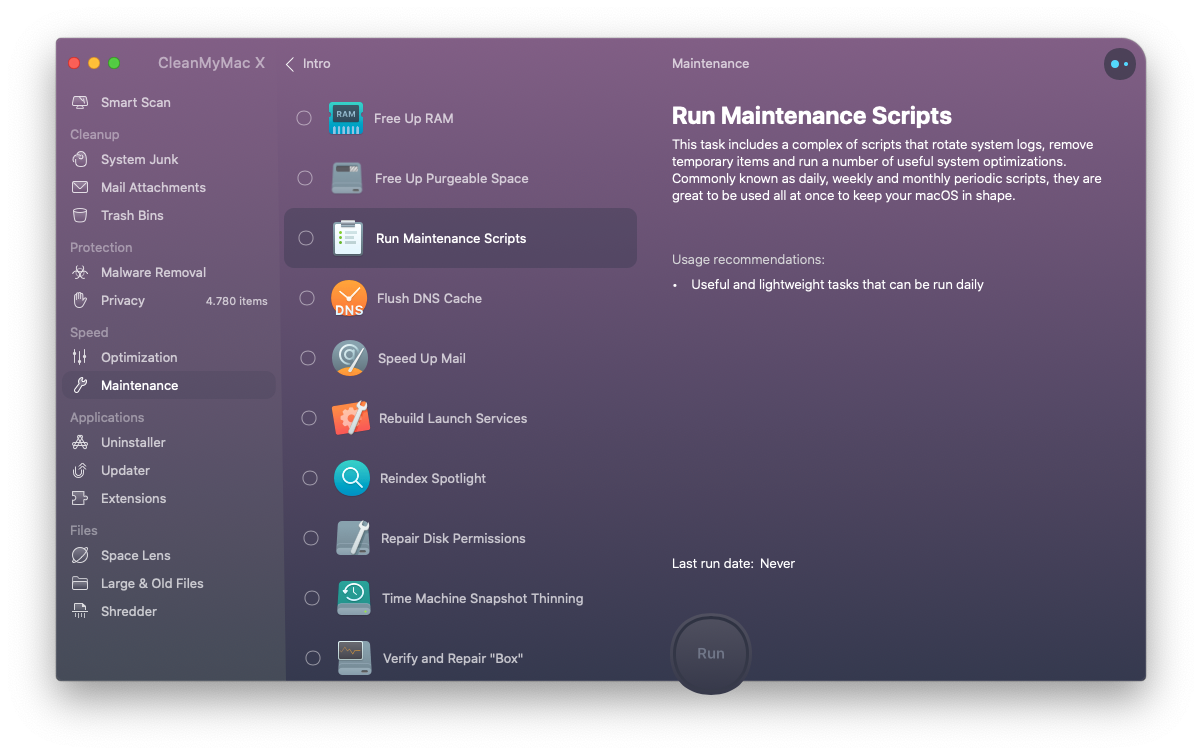This screenshot has height=755, width=1202.
Task: Click the Rebuild Launch Services icon
Action: [350, 418]
